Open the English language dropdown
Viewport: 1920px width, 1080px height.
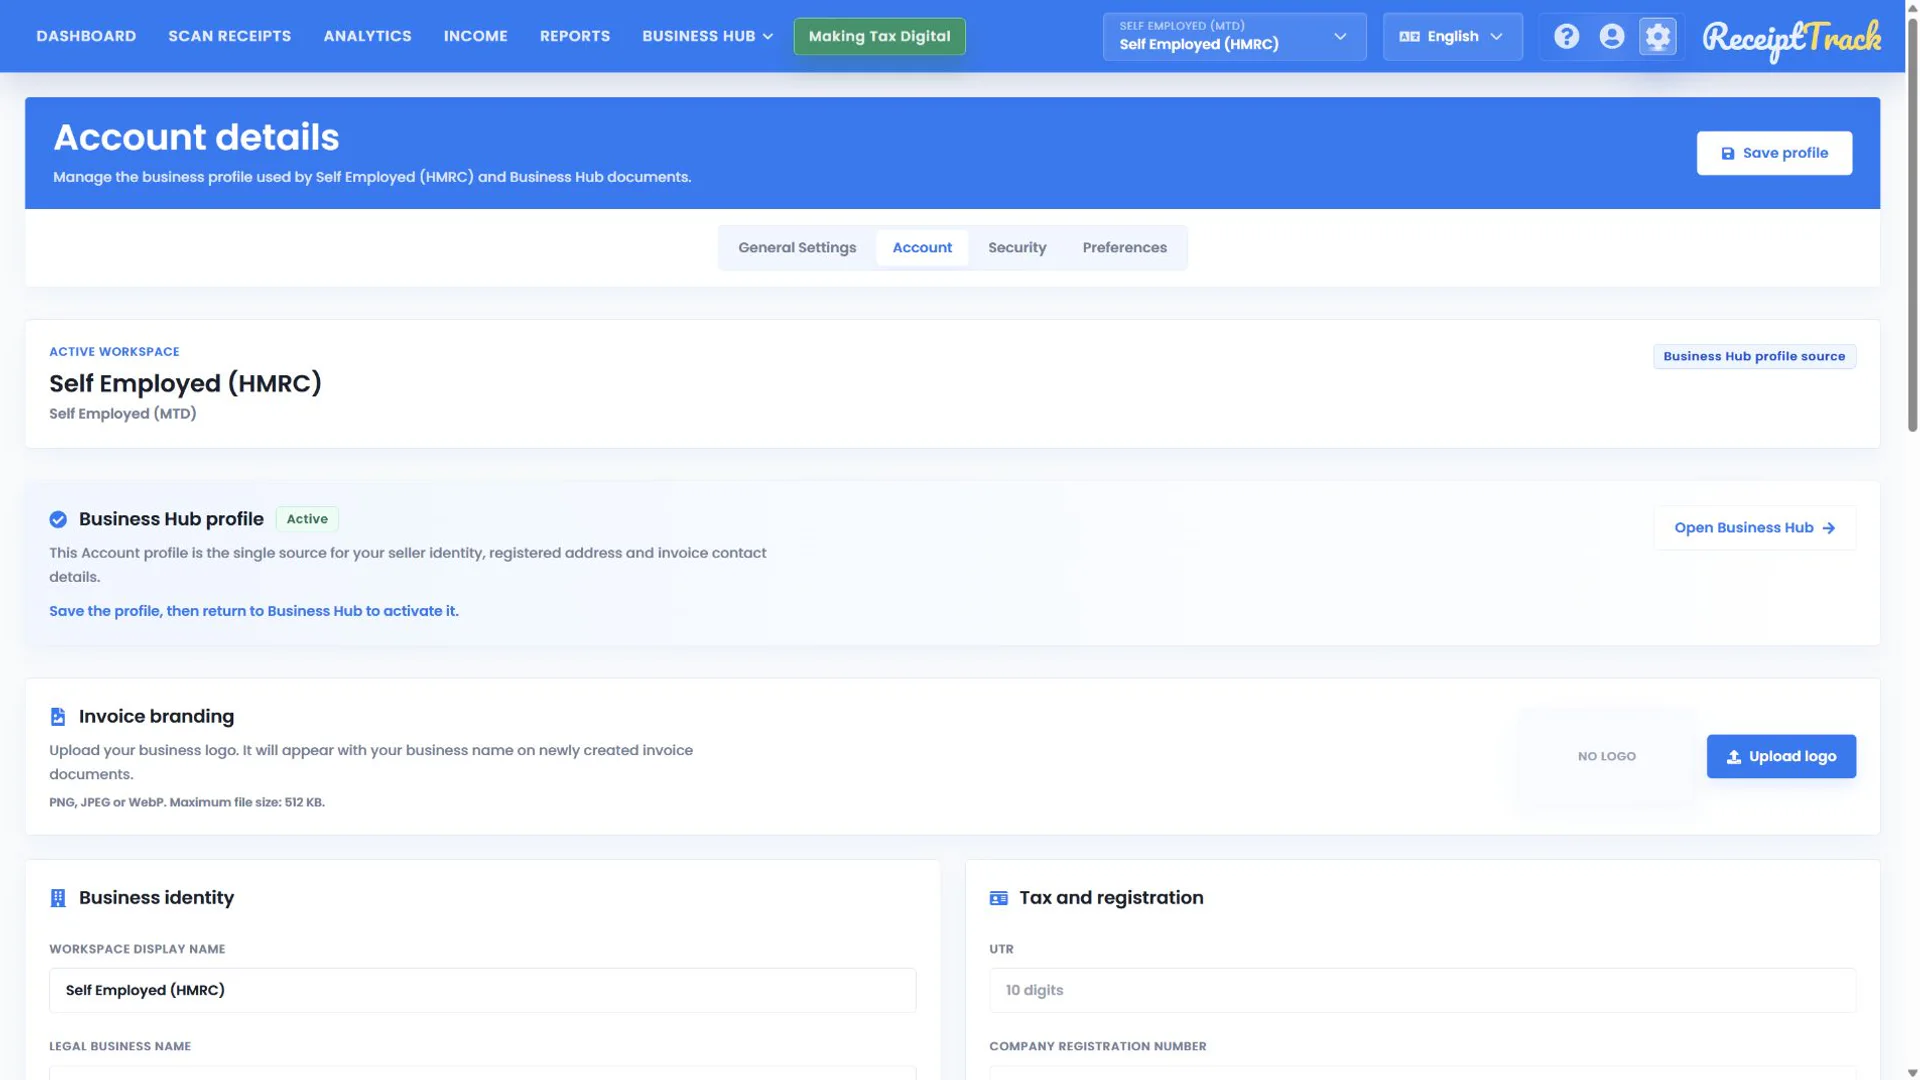pos(1452,37)
